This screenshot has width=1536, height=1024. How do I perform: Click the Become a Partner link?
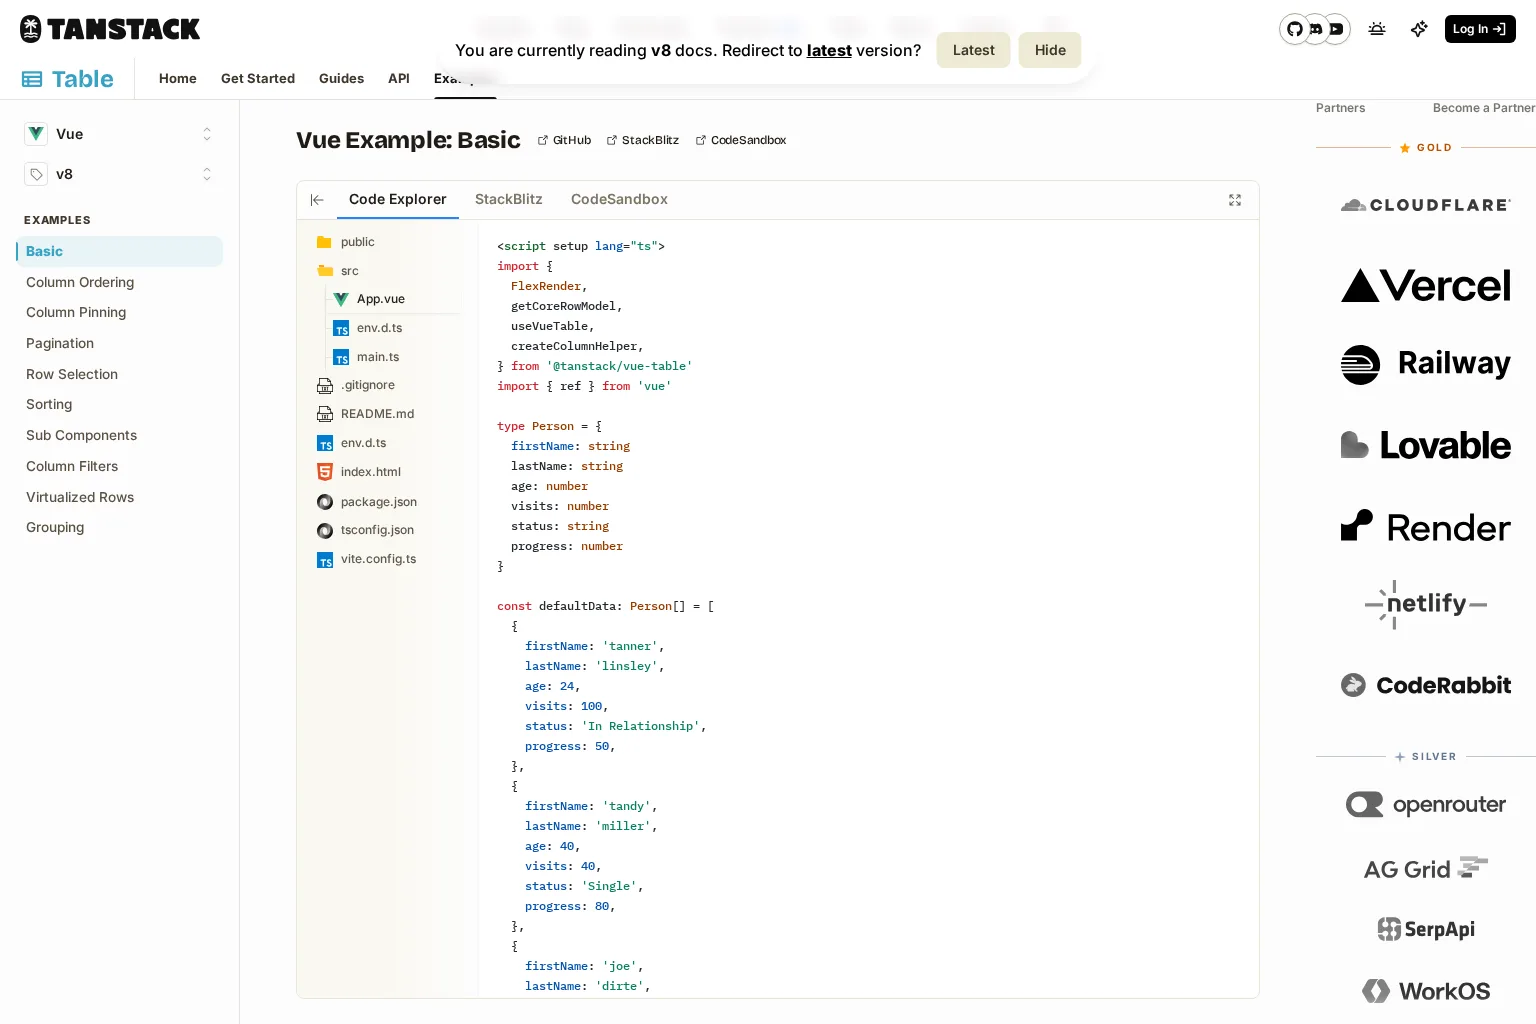click(x=1484, y=108)
